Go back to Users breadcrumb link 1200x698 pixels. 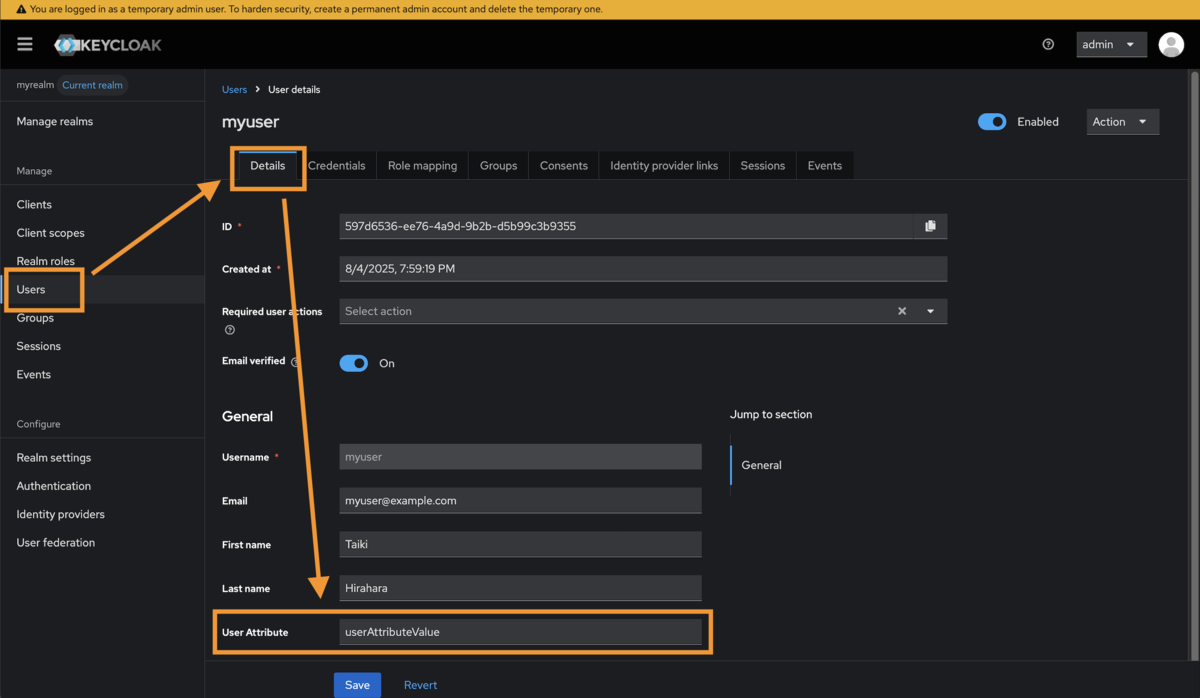tap(234, 90)
